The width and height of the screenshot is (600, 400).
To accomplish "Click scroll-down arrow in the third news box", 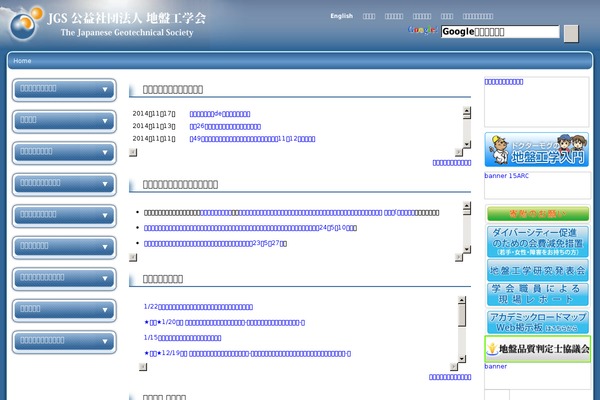I will (462, 356).
